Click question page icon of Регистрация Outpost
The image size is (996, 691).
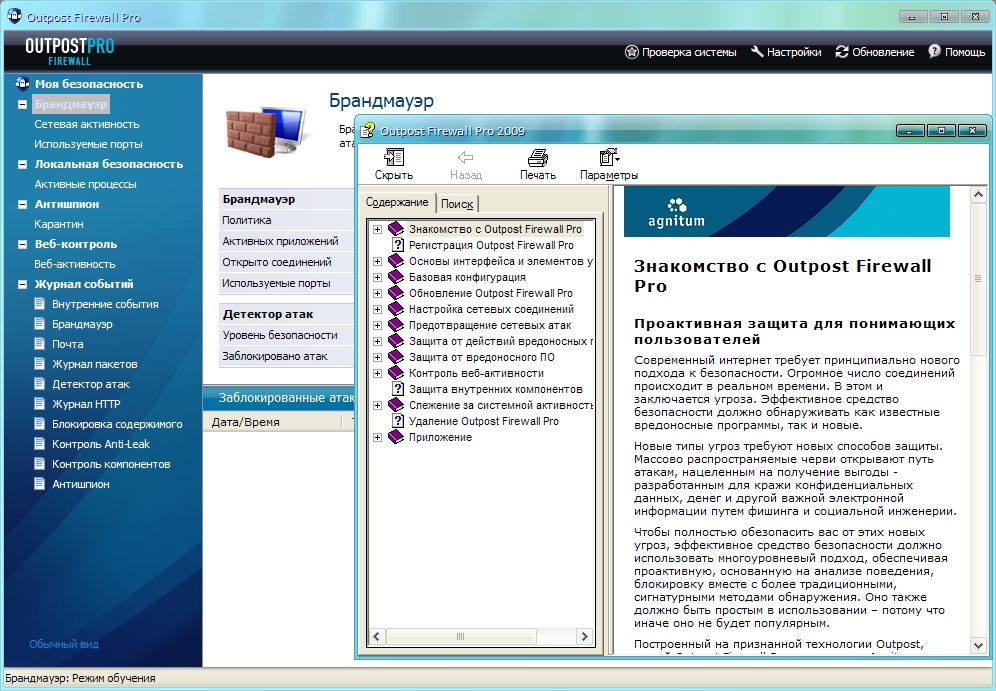click(398, 245)
